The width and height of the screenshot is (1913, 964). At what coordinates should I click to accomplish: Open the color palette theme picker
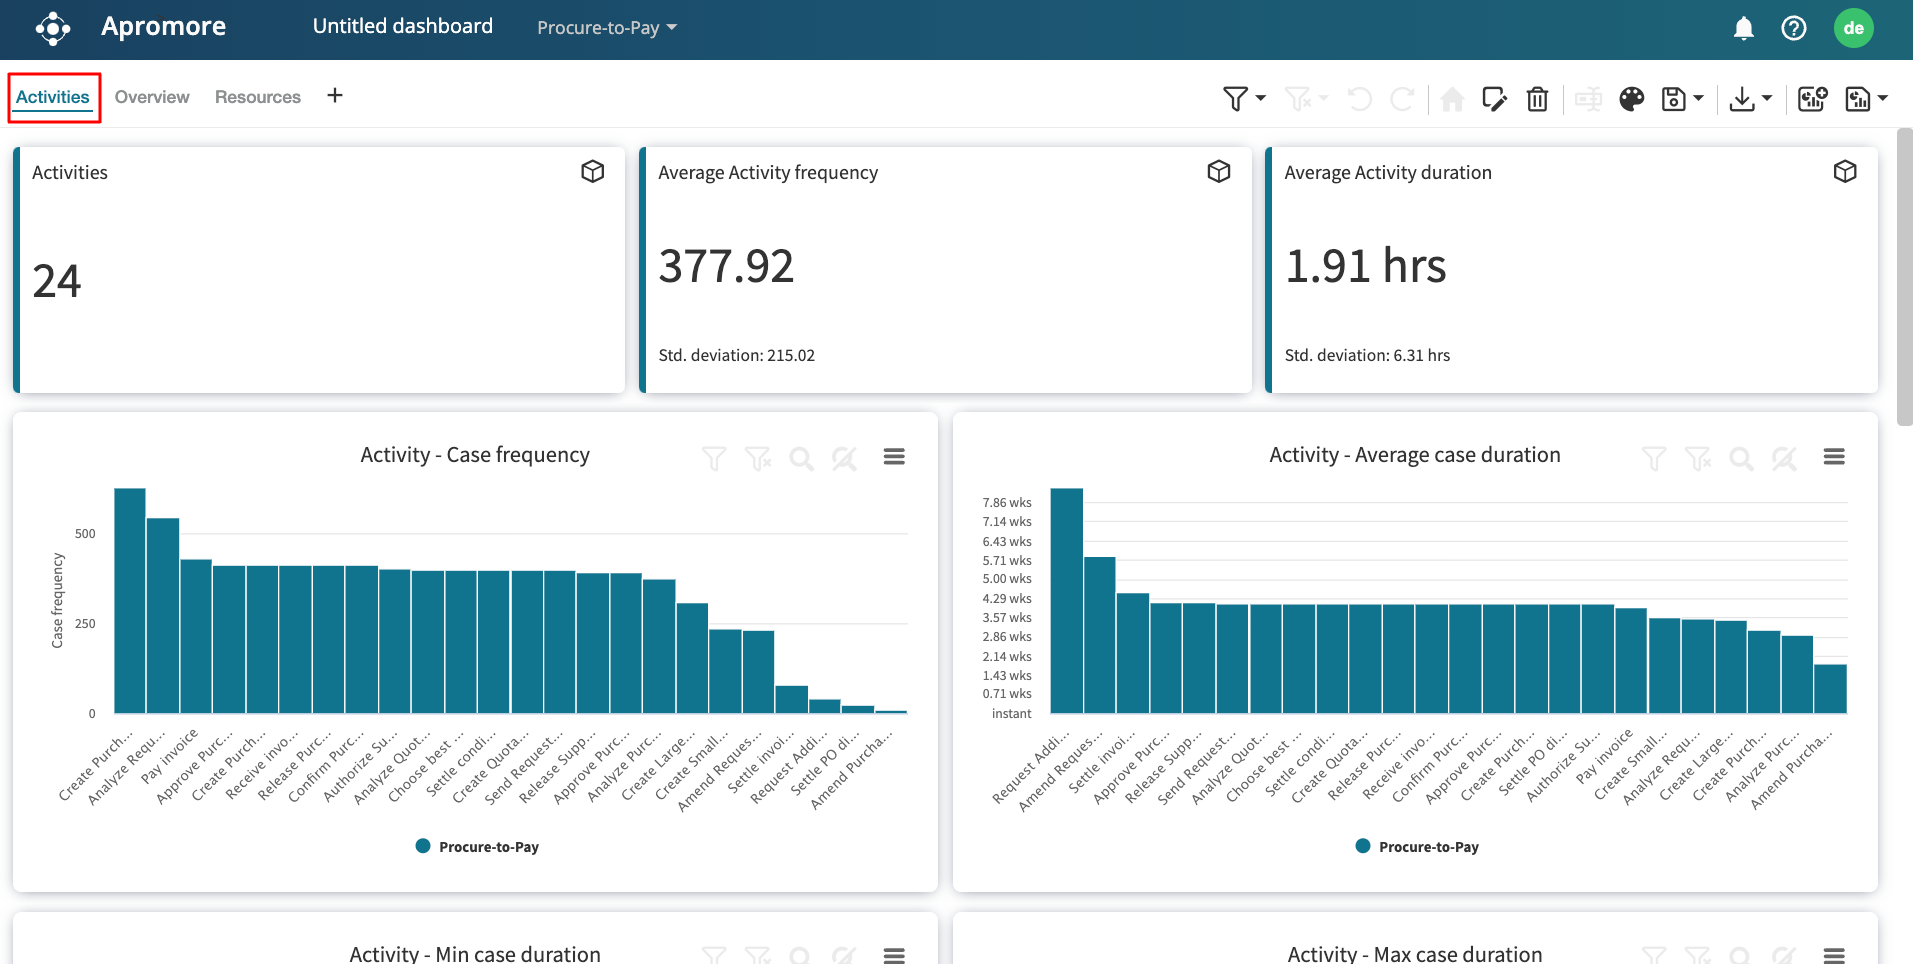[x=1631, y=99]
